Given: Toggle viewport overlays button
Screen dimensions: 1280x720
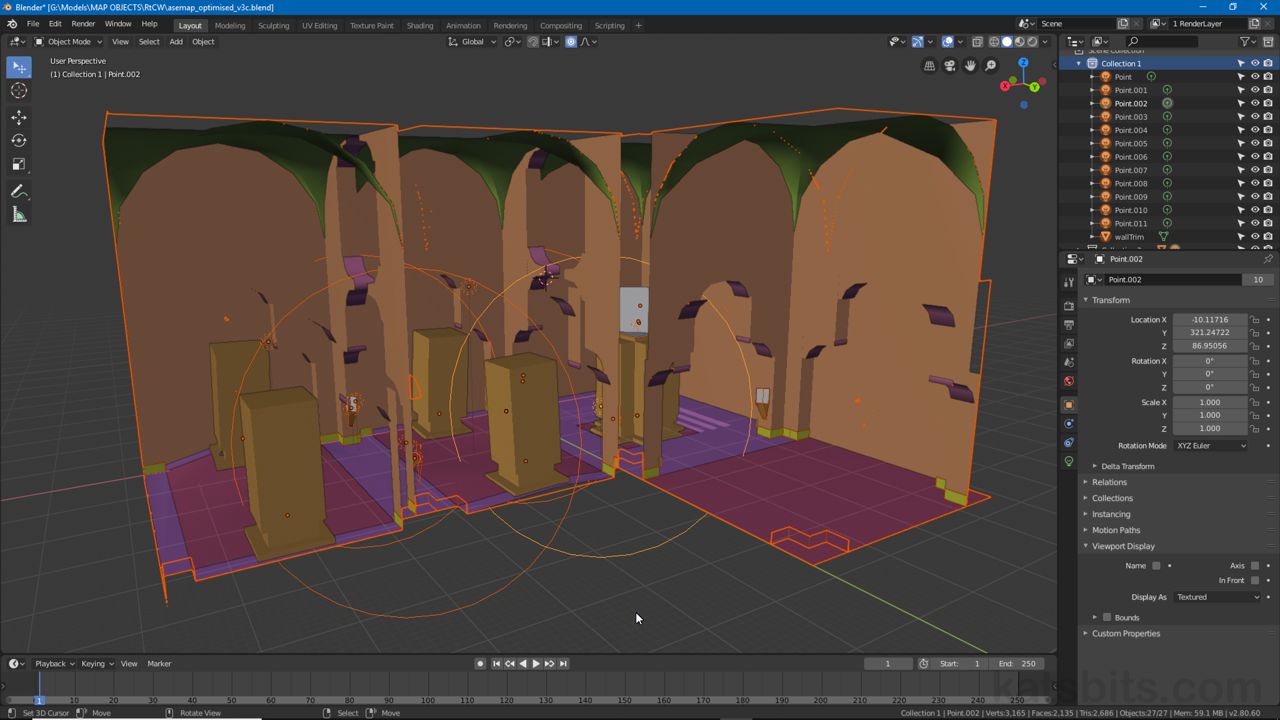Looking at the screenshot, I should pos(948,42).
